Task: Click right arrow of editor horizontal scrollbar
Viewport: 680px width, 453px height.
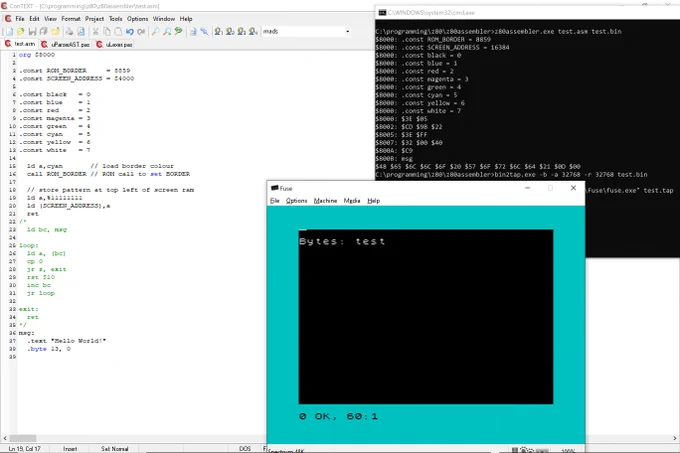Action: point(675,438)
